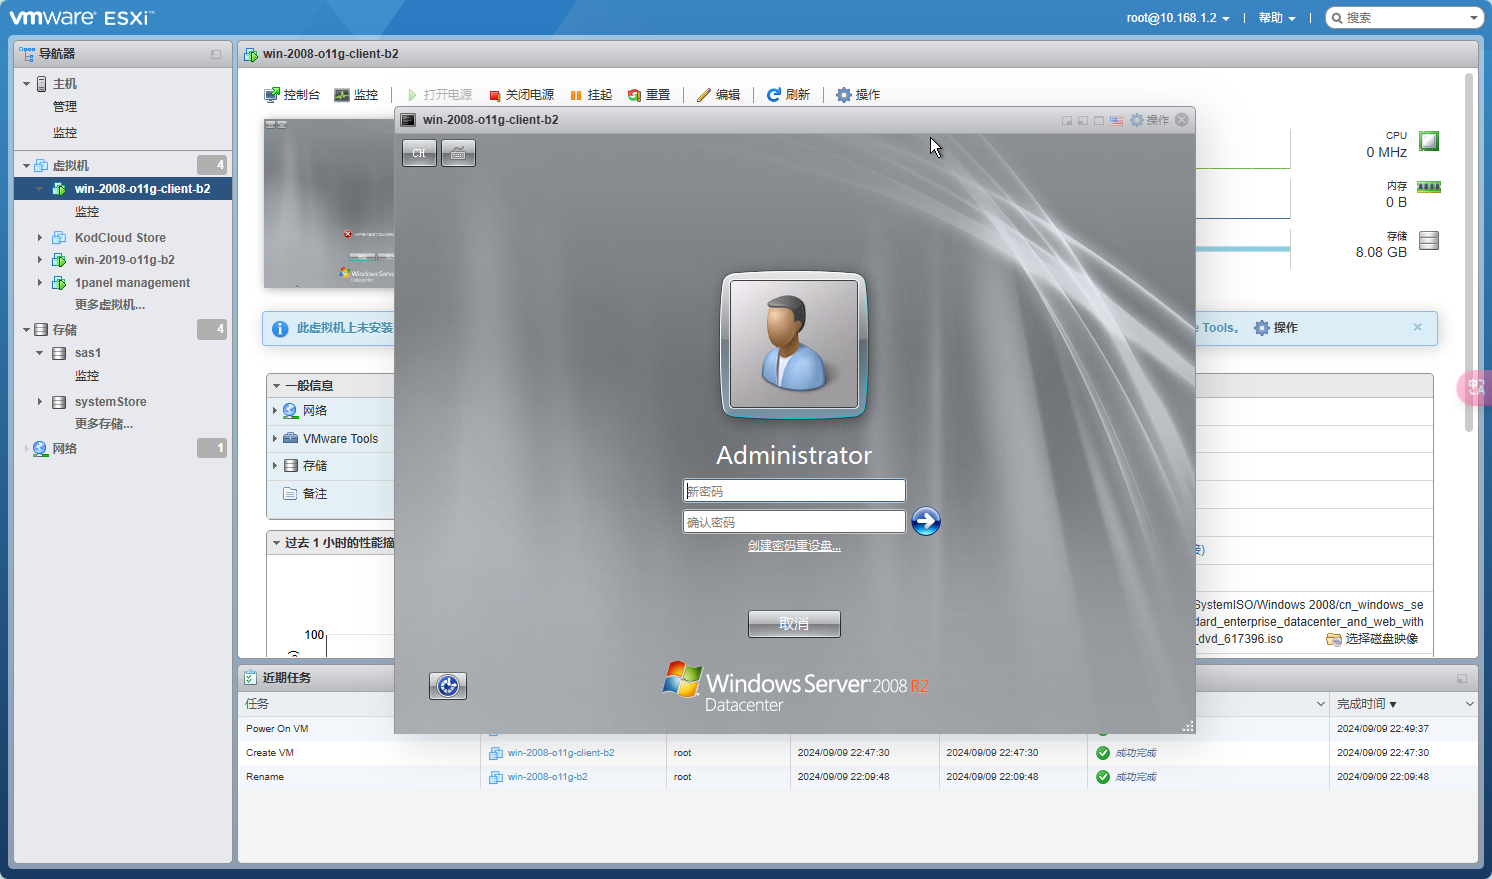This screenshot has width=1492, height=879.
Task: Expand the VMware Tools row
Action: (275, 438)
